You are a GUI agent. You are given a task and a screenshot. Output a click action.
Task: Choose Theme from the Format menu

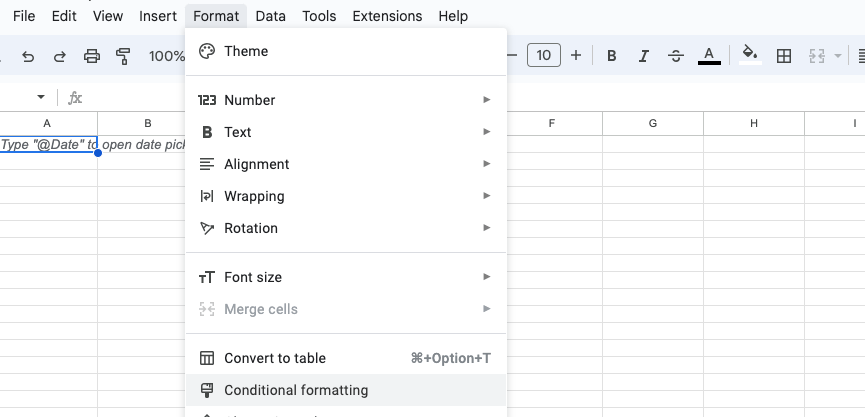[x=346, y=51]
